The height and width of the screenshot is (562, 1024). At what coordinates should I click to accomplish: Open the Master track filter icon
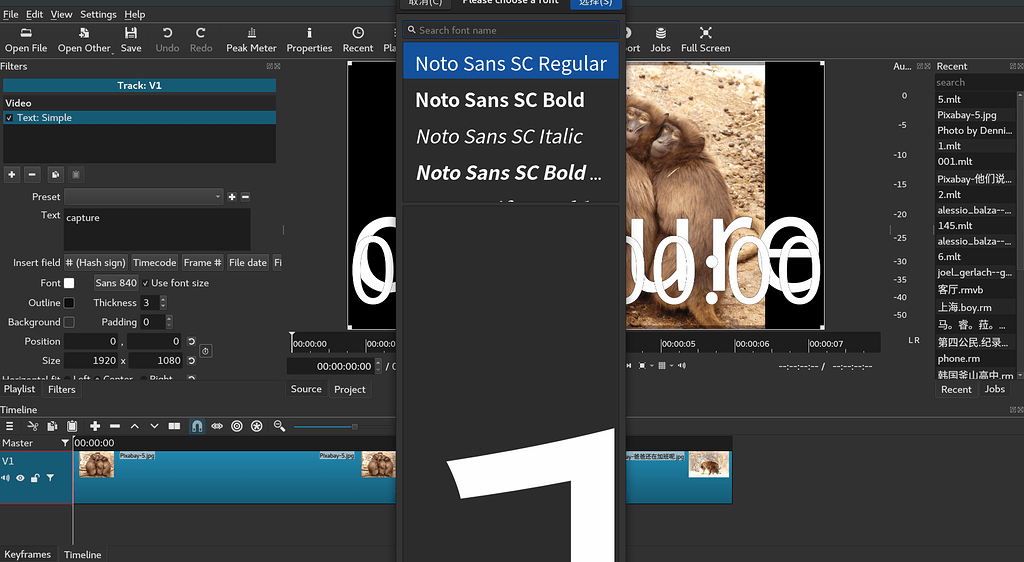tap(65, 443)
